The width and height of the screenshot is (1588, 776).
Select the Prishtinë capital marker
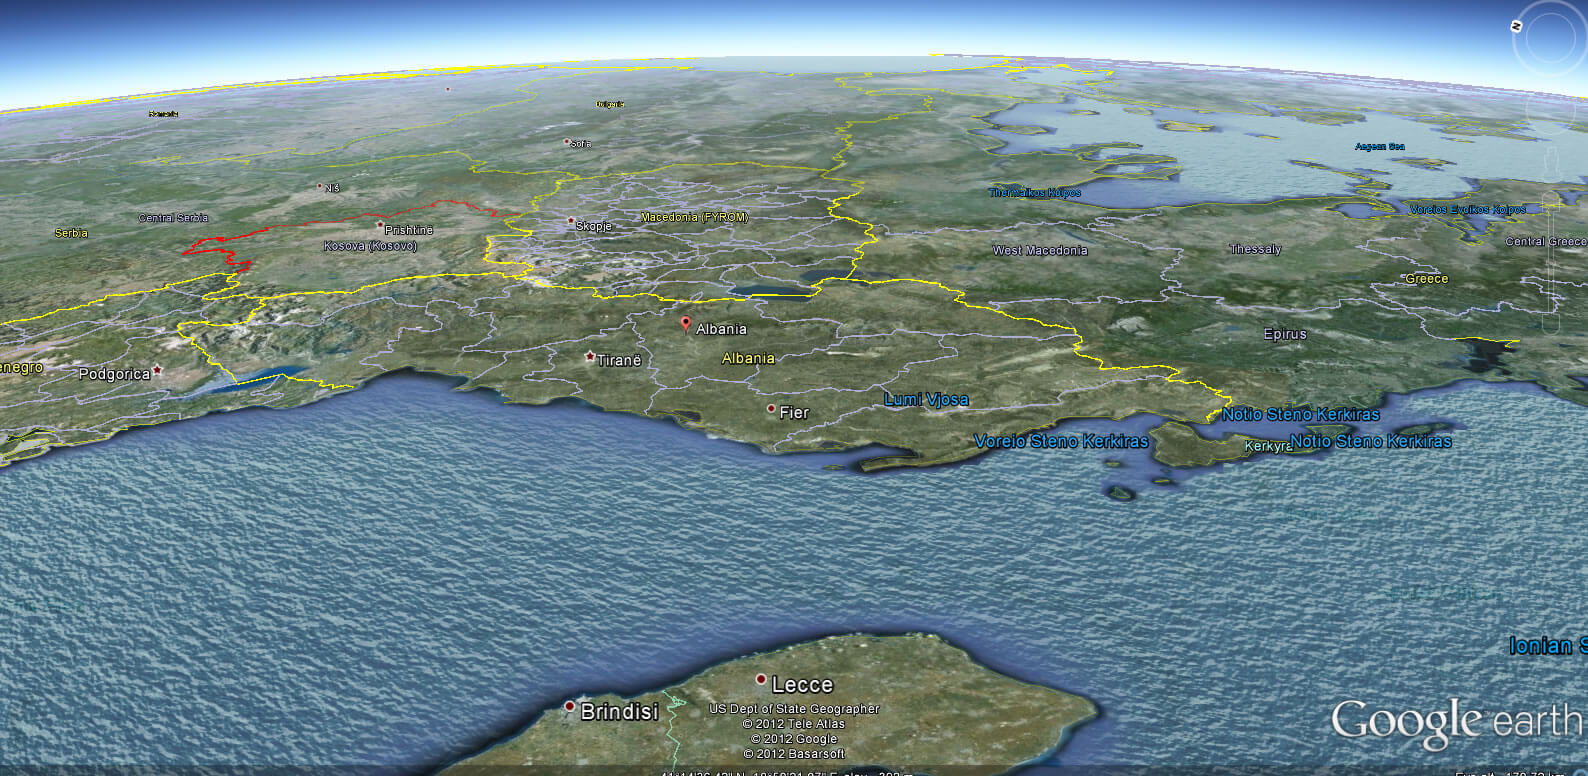(x=380, y=226)
